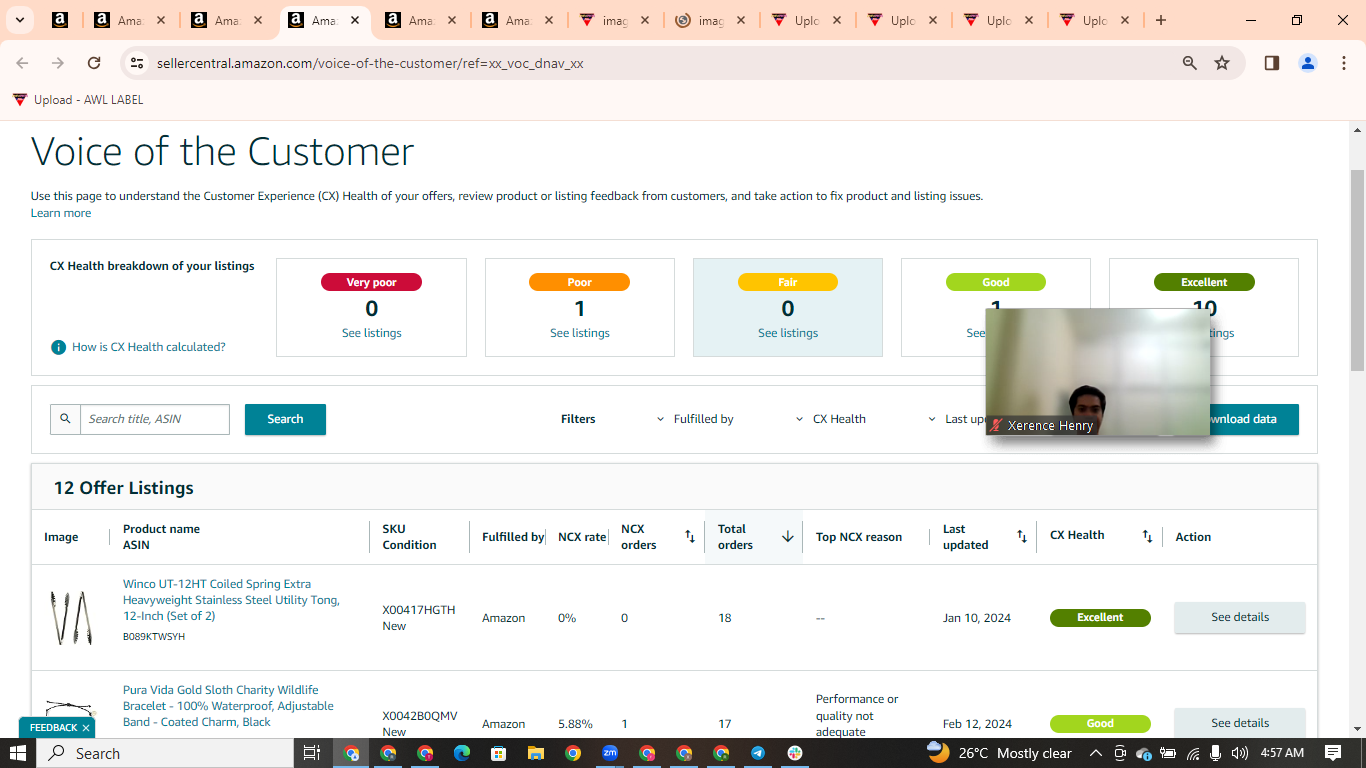Click the Good badge on the Pura Vida row
1366x768 pixels.
click(1100, 724)
